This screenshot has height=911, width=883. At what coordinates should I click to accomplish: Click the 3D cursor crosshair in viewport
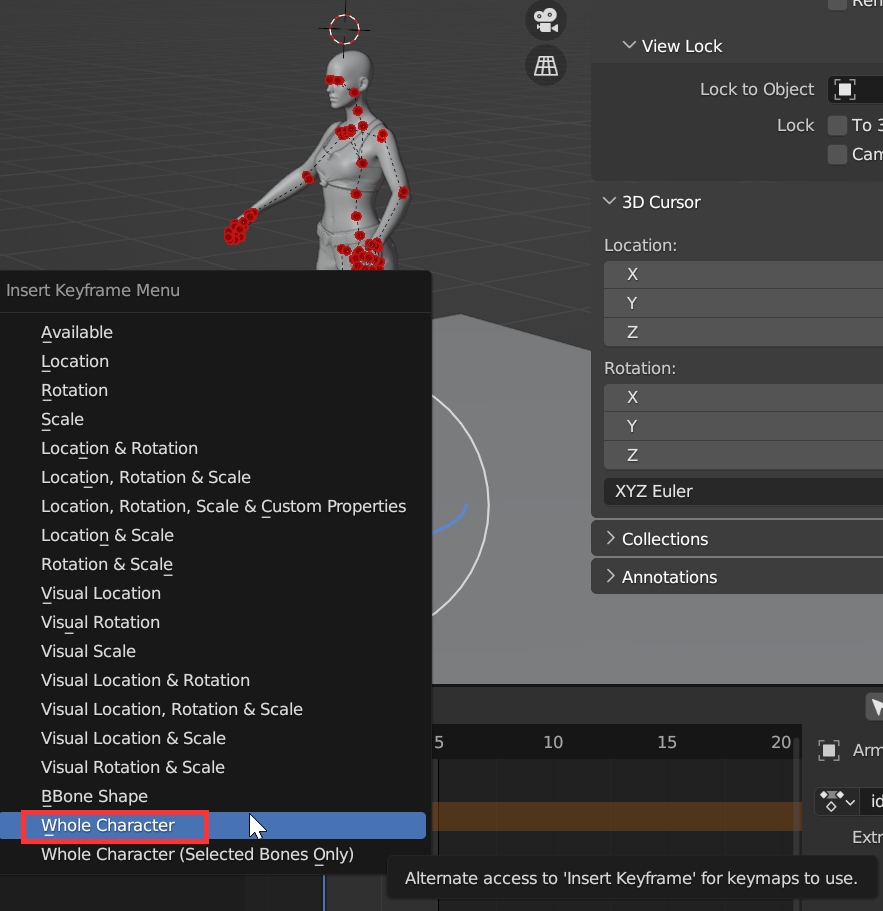[344, 29]
